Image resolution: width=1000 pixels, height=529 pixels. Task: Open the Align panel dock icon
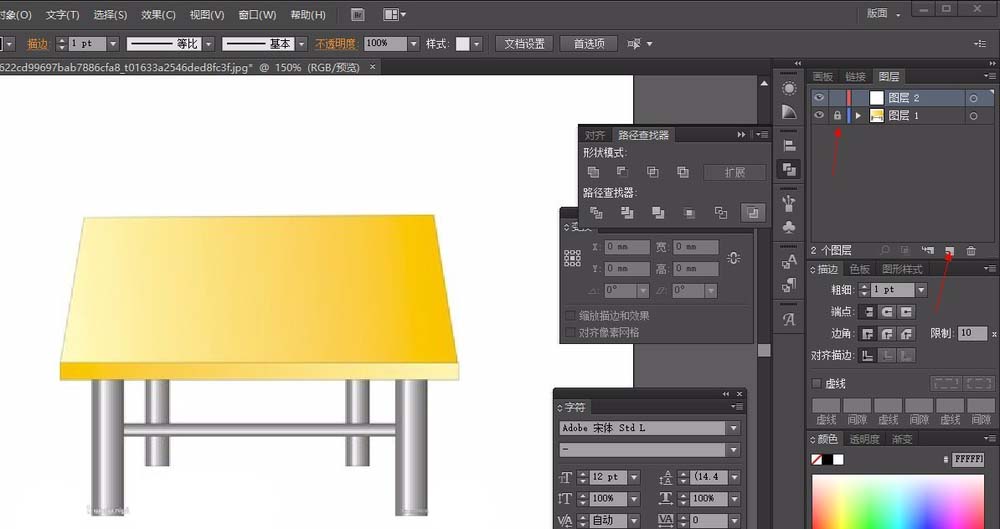tap(790, 145)
